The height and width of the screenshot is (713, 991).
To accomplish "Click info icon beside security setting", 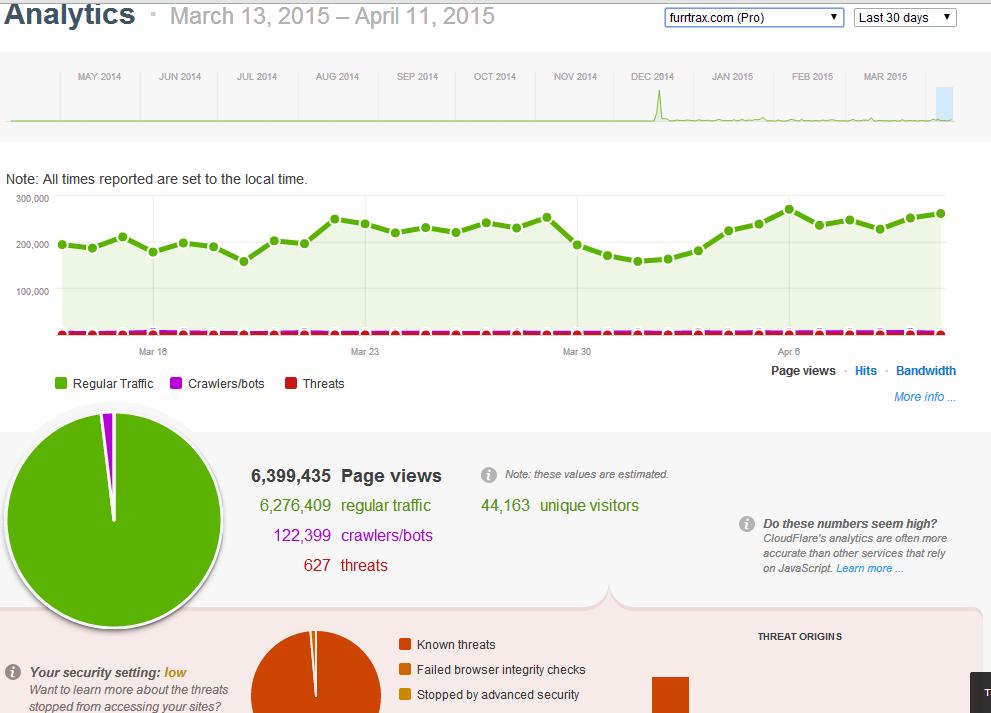I will coord(14,673).
